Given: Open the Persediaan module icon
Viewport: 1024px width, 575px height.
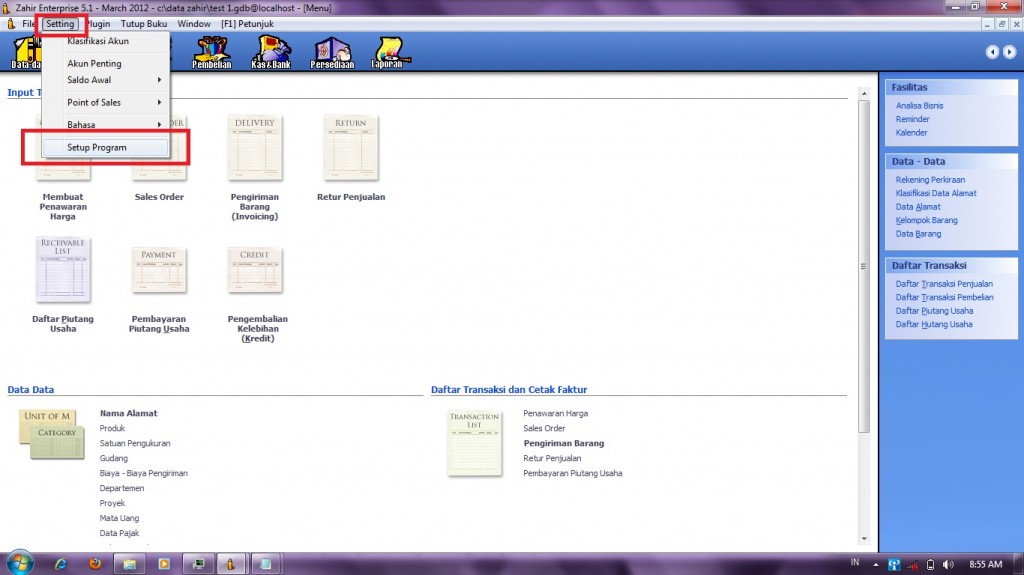Looking at the screenshot, I should click(x=332, y=52).
